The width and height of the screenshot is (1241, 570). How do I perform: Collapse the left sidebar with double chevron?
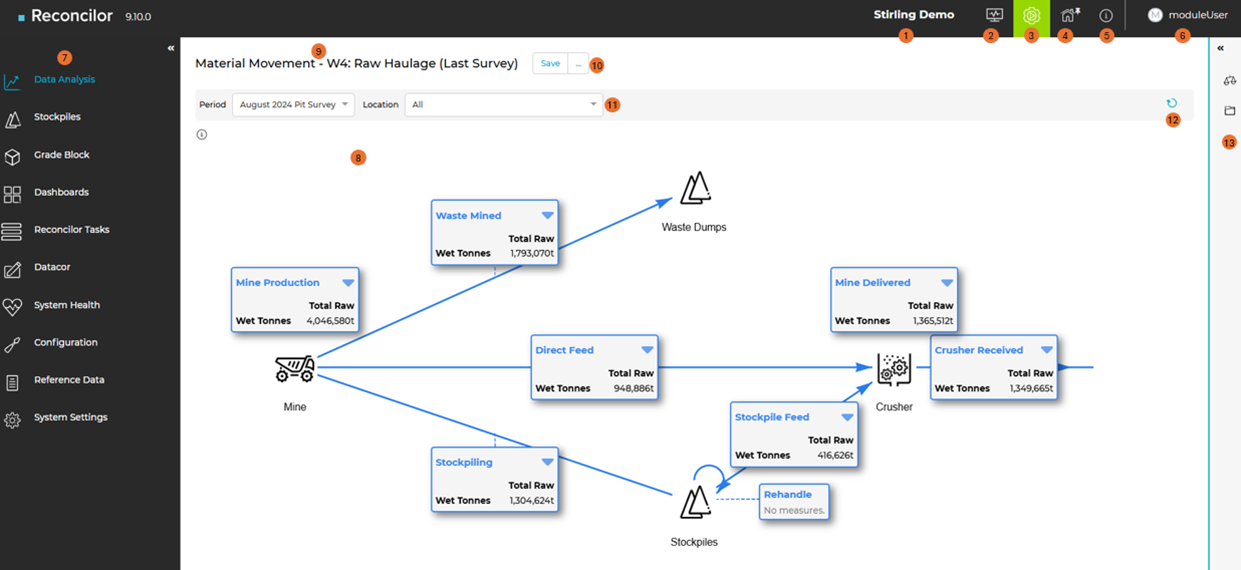[x=171, y=48]
